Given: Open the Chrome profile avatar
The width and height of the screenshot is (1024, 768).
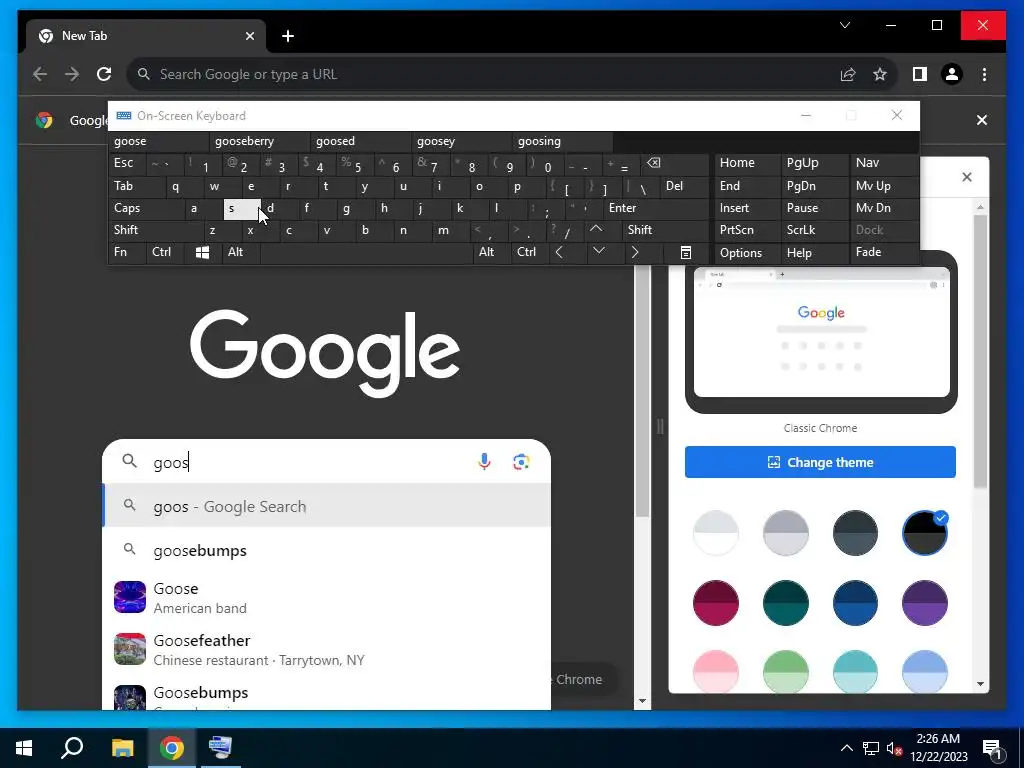Looking at the screenshot, I should click(952, 74).
